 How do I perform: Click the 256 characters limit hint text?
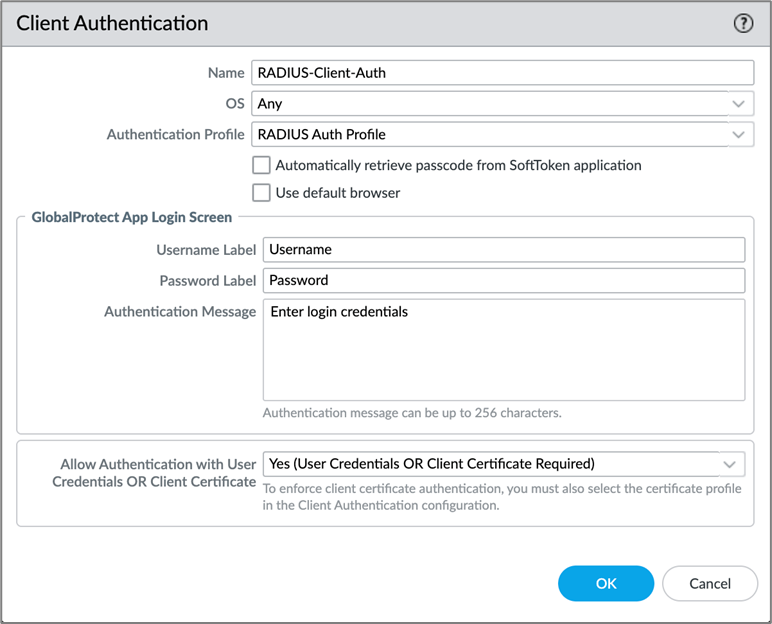(411, 413)
